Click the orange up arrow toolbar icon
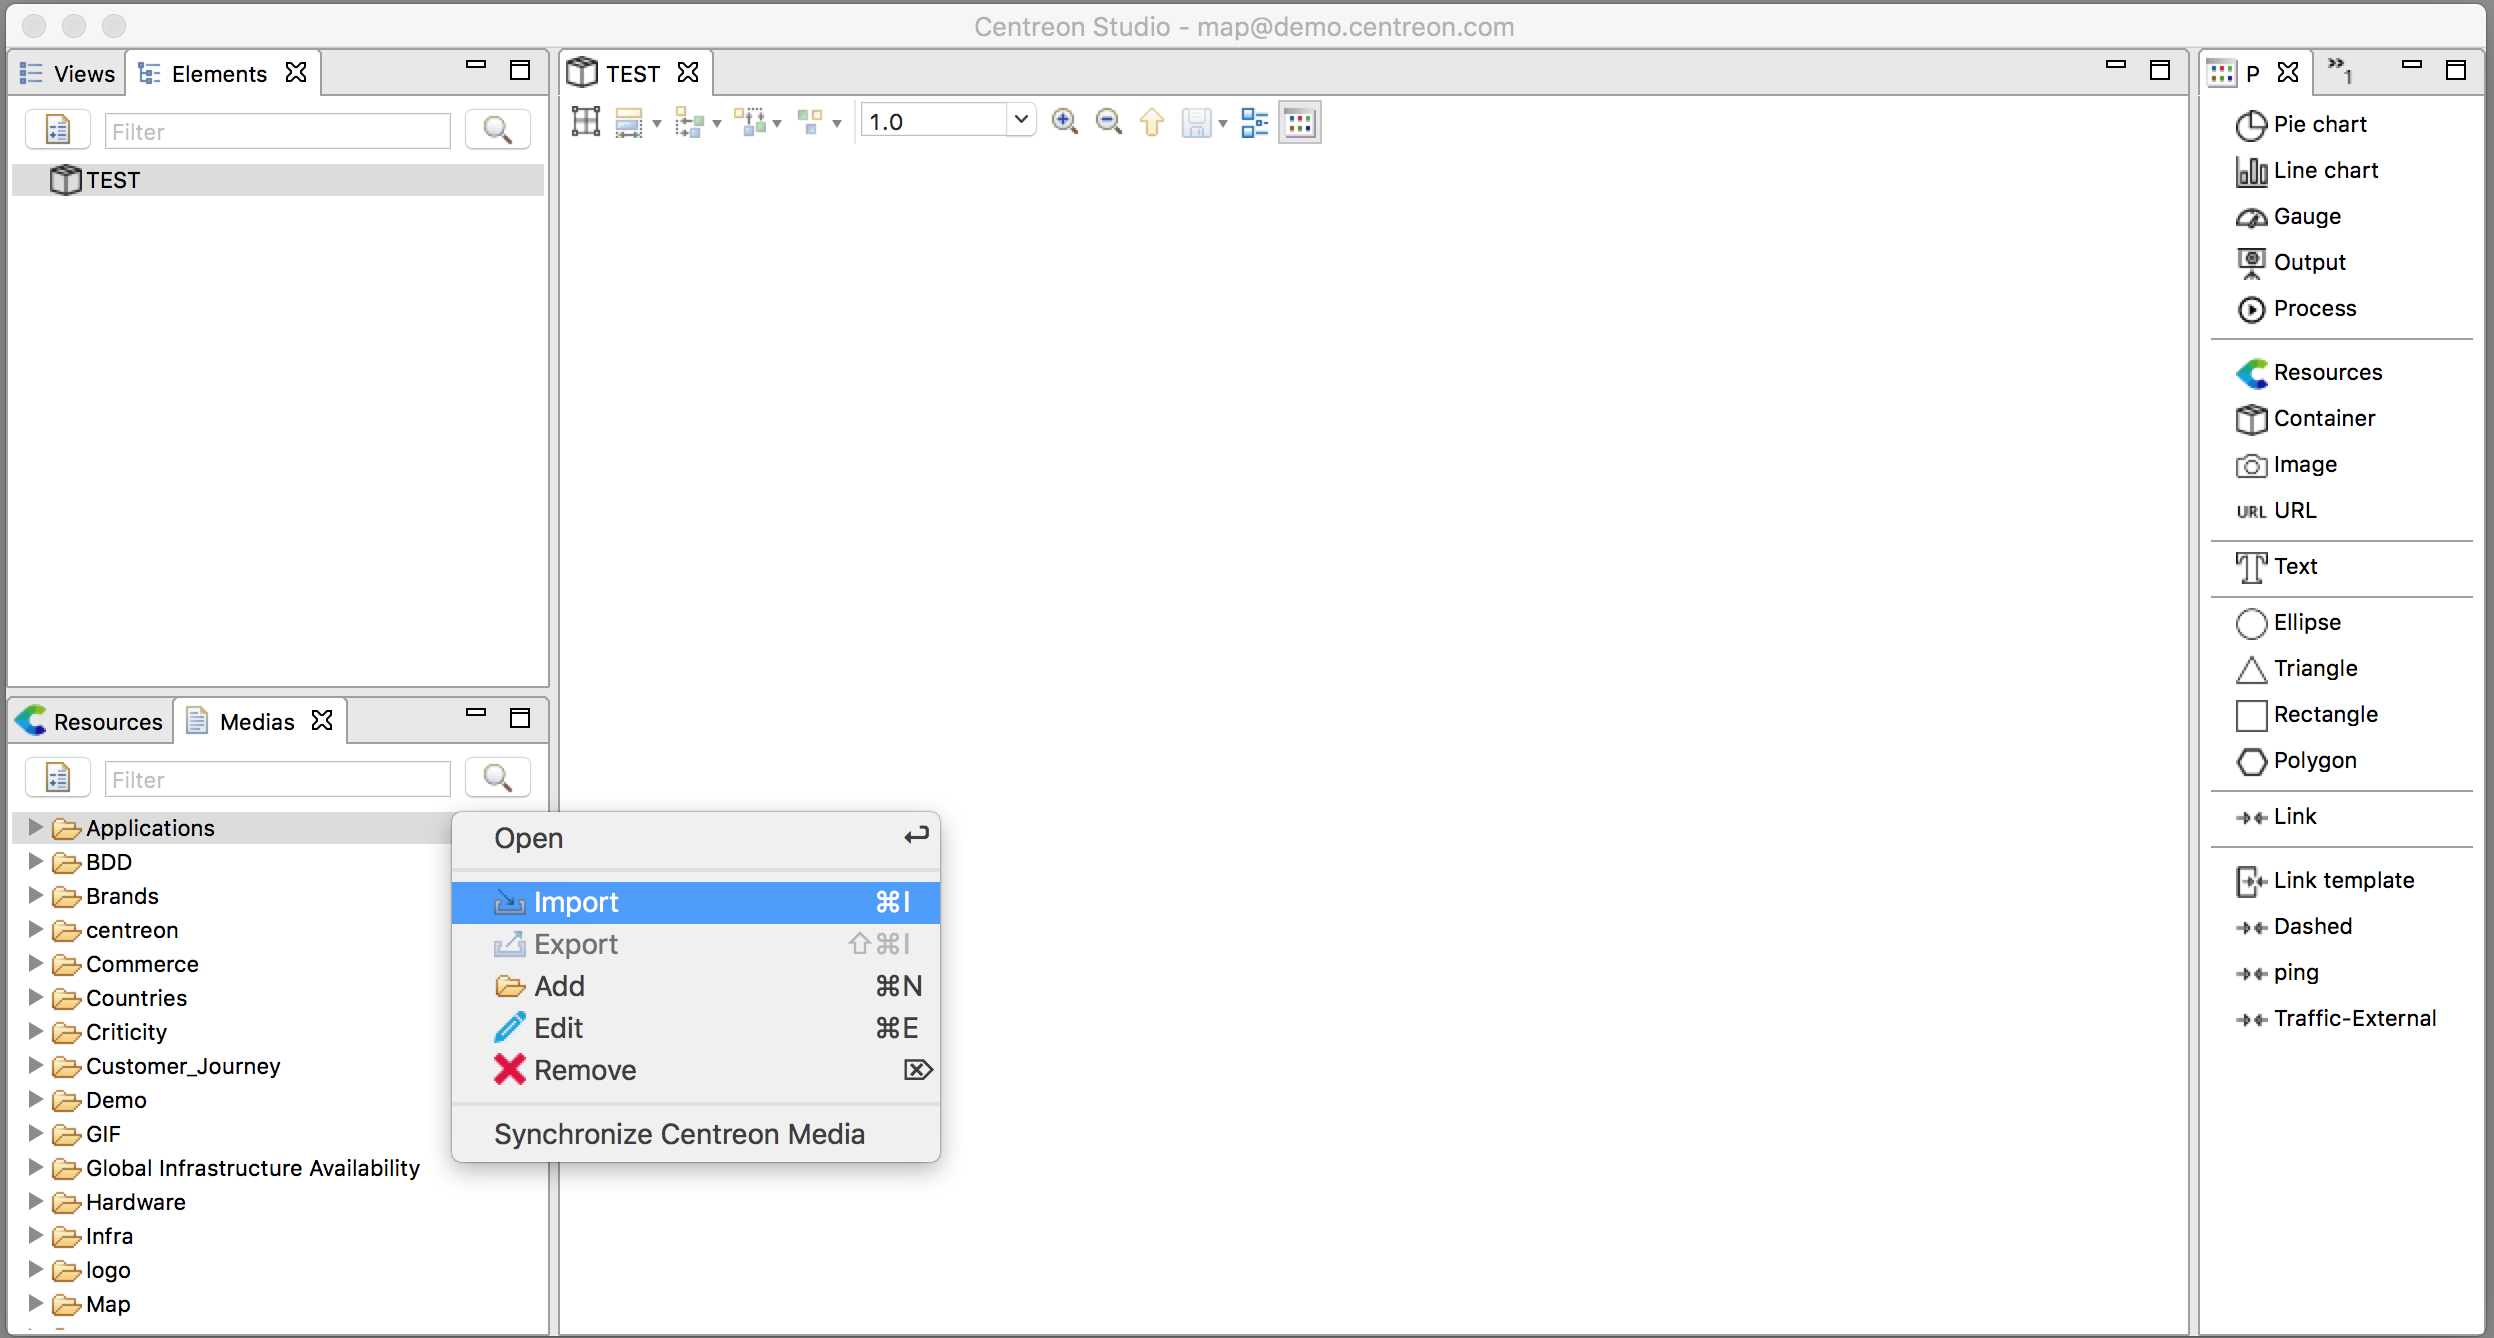The image size is (2494, 1338). pos(1152,122)
